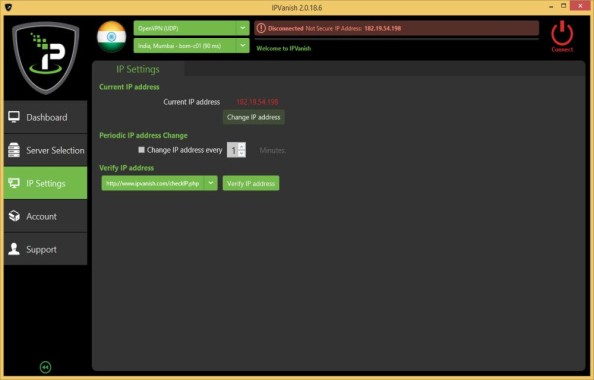The image size is (594, 380).
Task: Maximize the IPVanish window
Action: click(x=564, y=6)
